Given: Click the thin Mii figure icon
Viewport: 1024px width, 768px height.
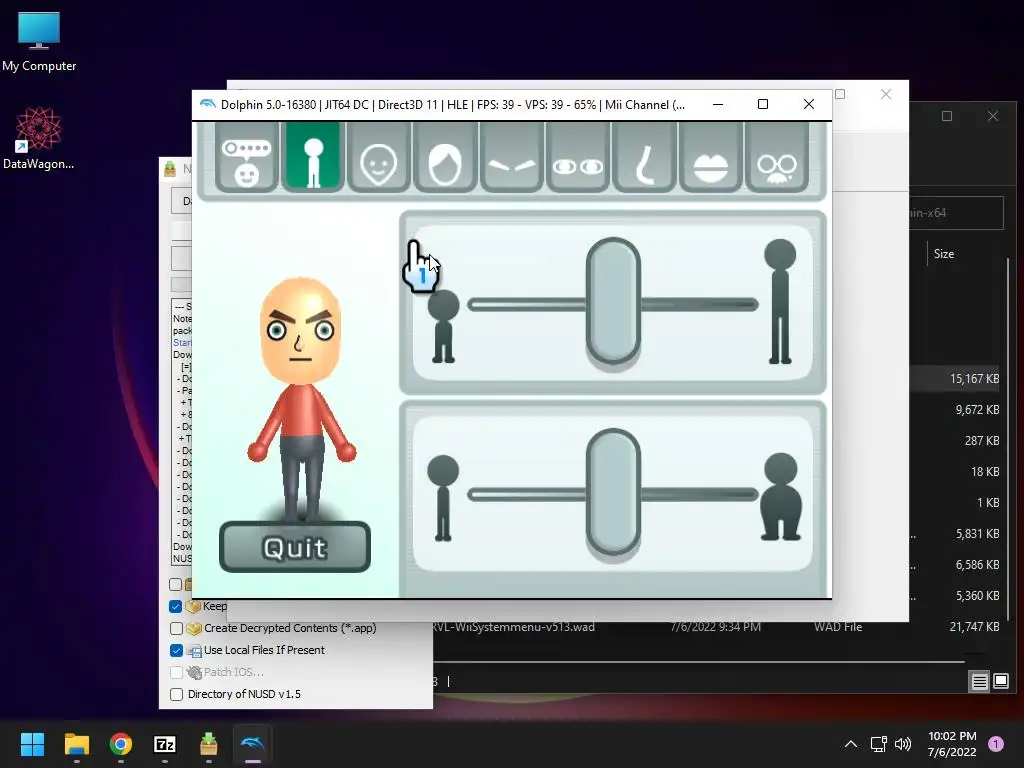Looking at the screenshot, I should point(443,498).
